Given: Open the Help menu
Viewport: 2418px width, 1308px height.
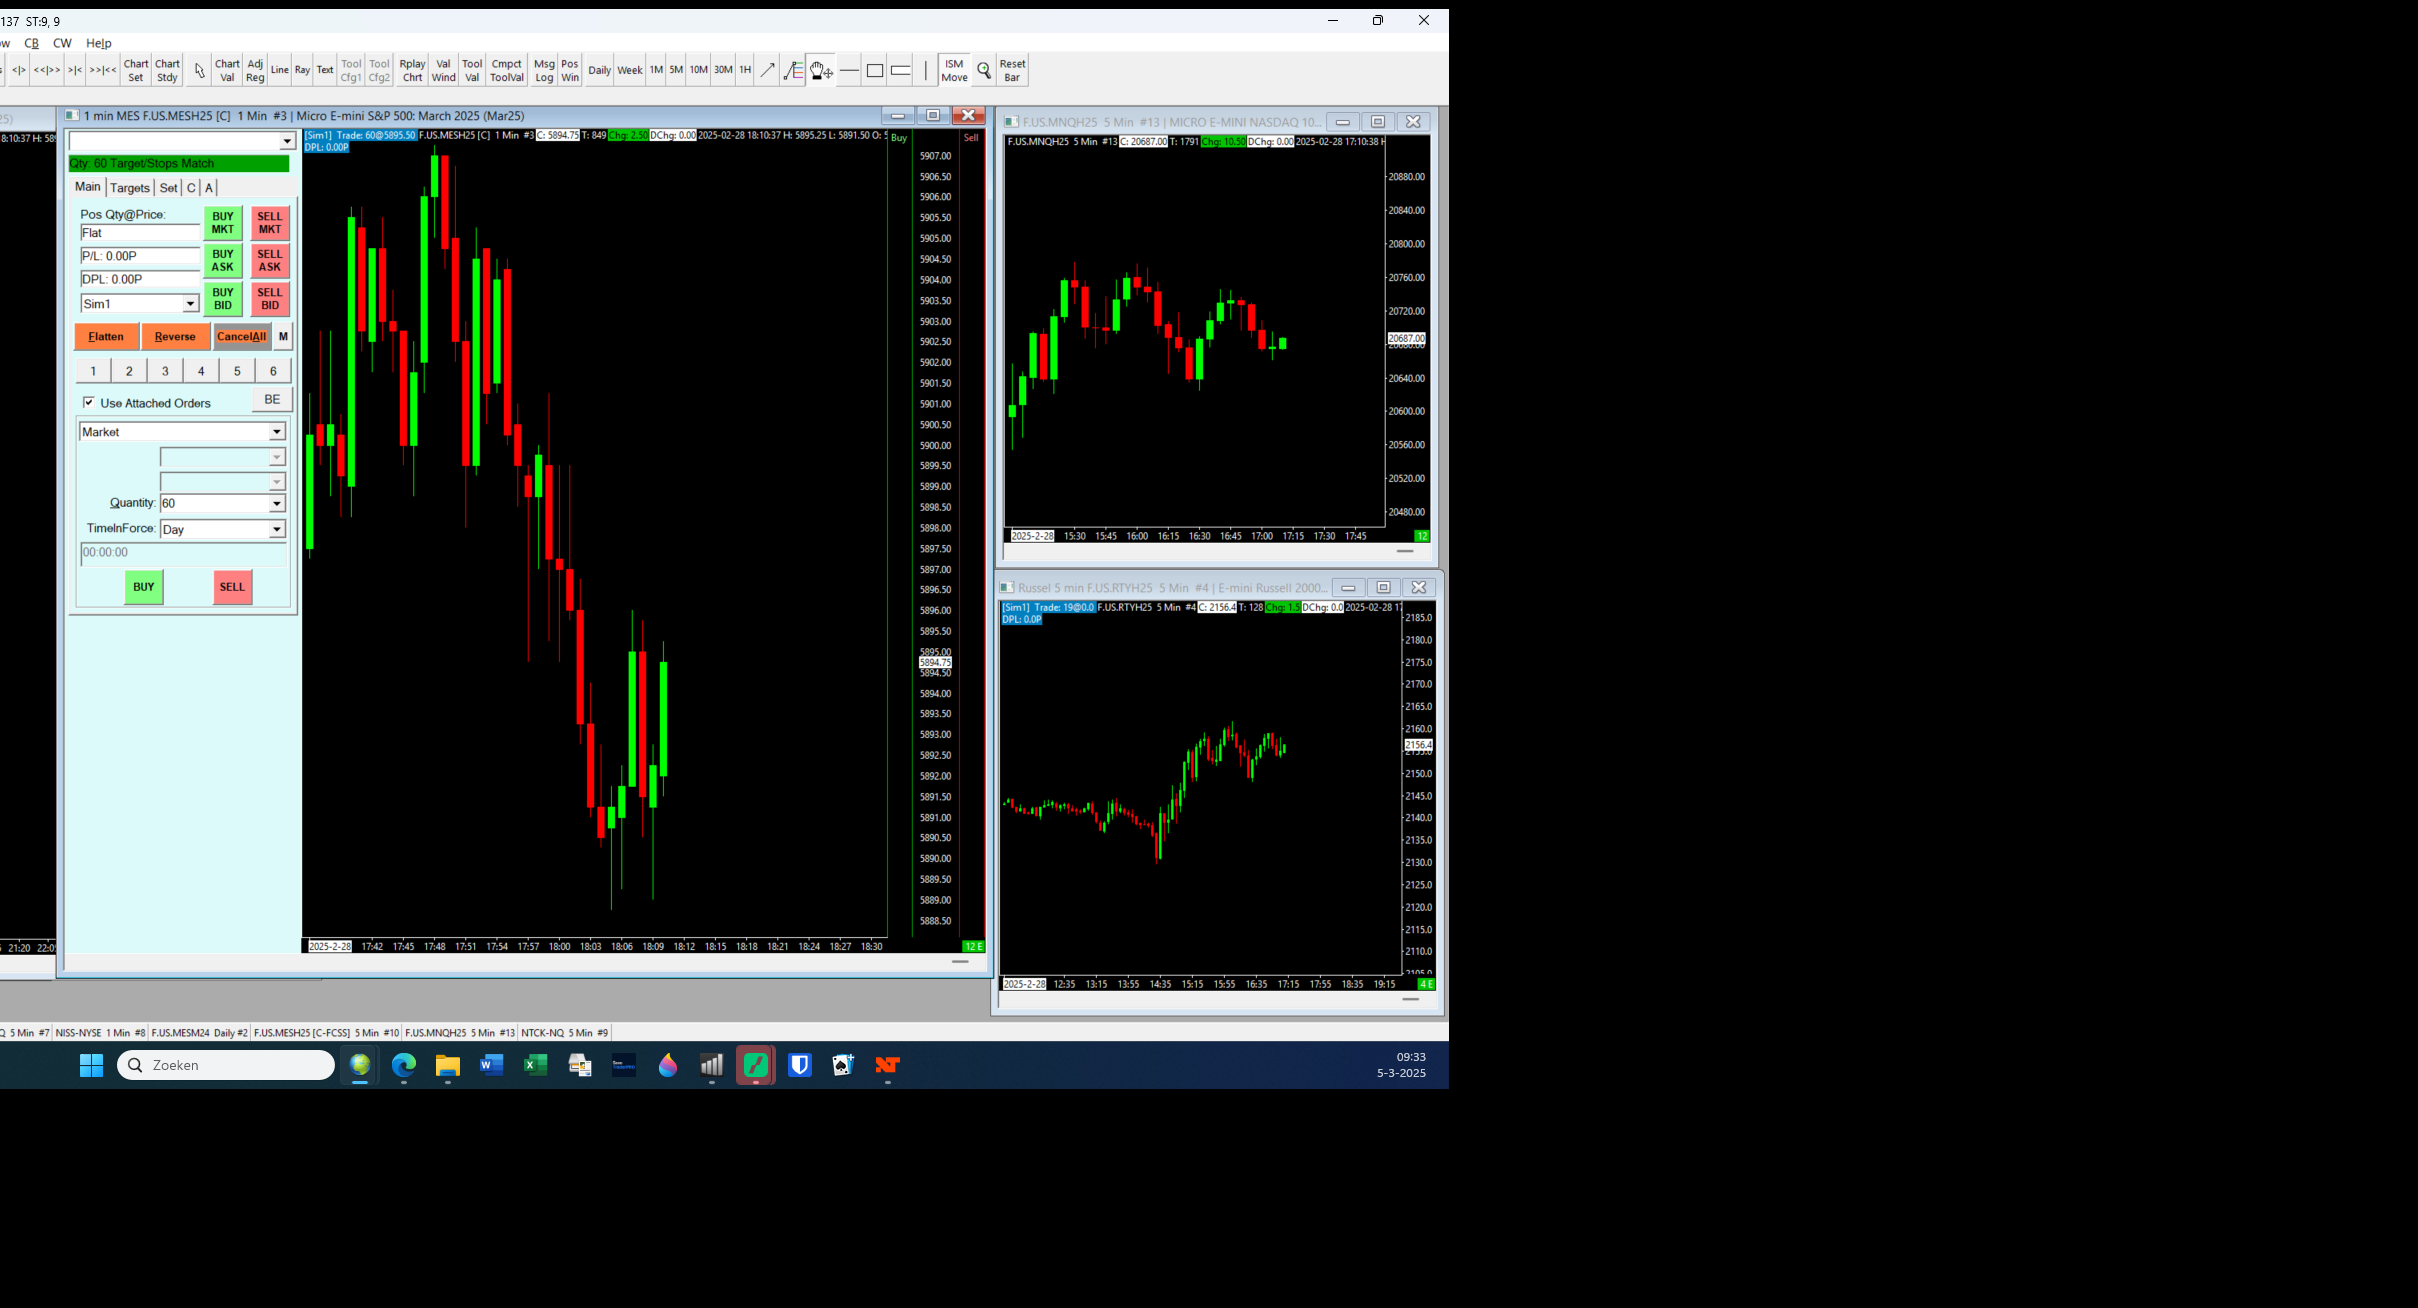Looking at the screenshot, I should point(98,43).
